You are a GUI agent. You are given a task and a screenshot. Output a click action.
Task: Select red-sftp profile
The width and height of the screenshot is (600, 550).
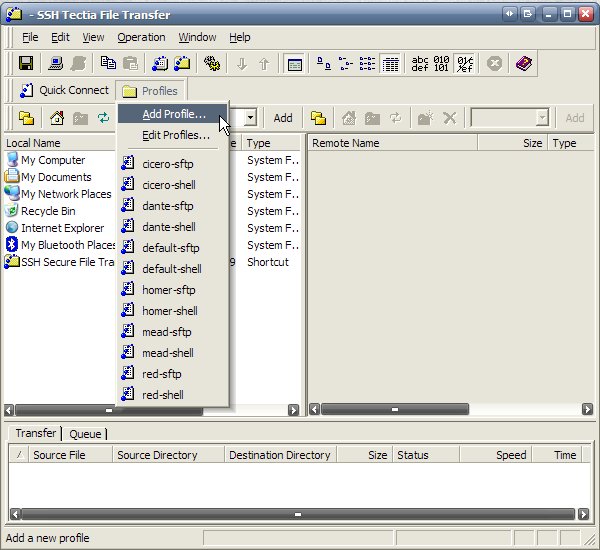(172, 374)
